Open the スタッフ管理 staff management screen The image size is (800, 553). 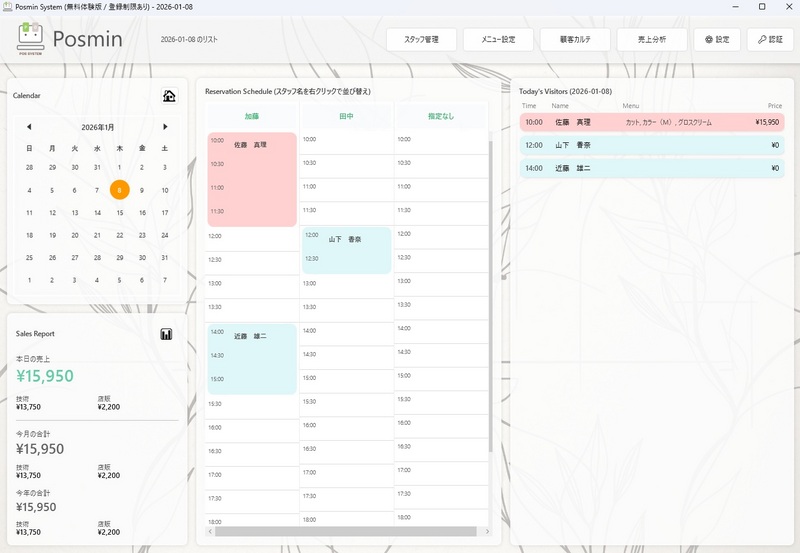(x=421, y=40)
